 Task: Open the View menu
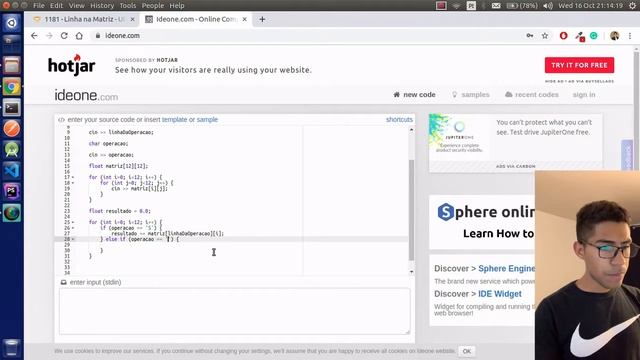pos(76,6)
